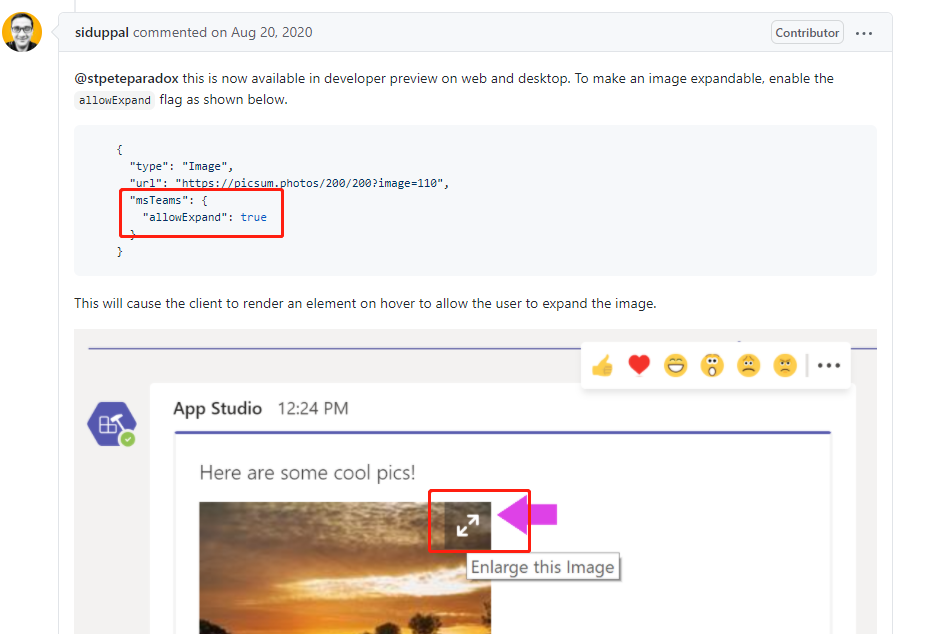Screen dimensions: 946x634
Task: Select the sad face emoji
Action: point(749,365)
